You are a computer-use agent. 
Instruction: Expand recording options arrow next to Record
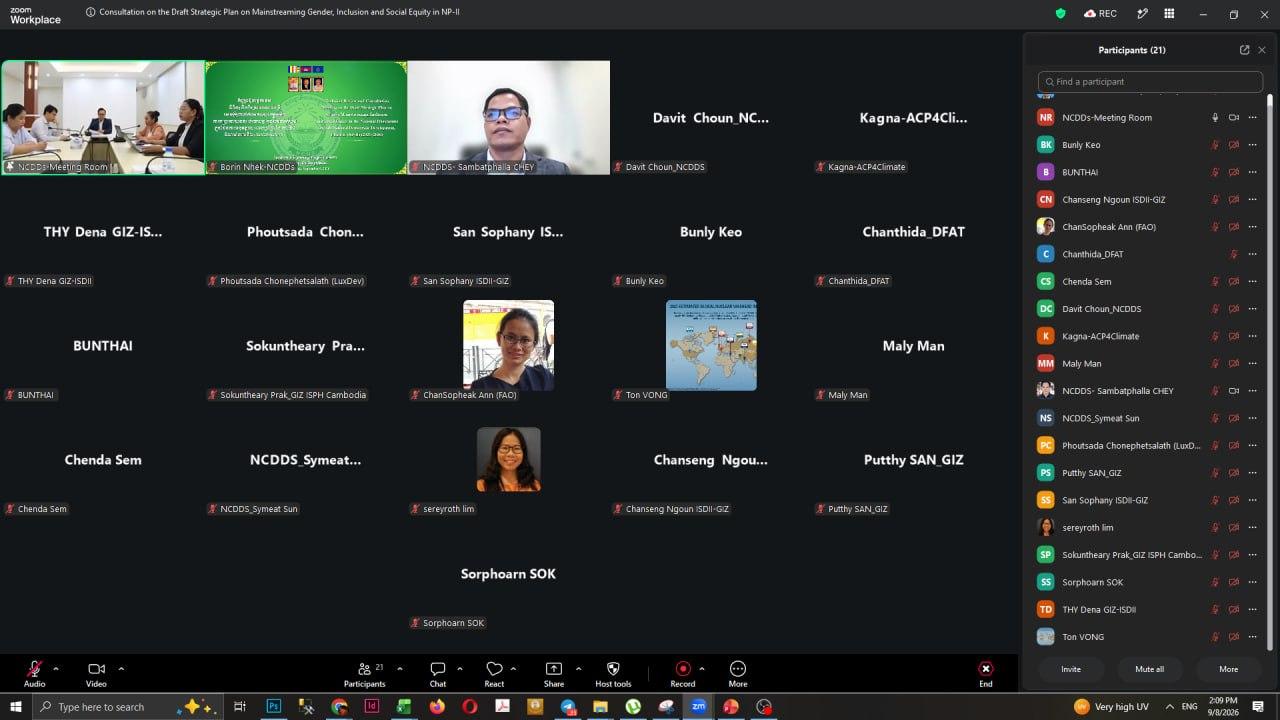[702, 668]
